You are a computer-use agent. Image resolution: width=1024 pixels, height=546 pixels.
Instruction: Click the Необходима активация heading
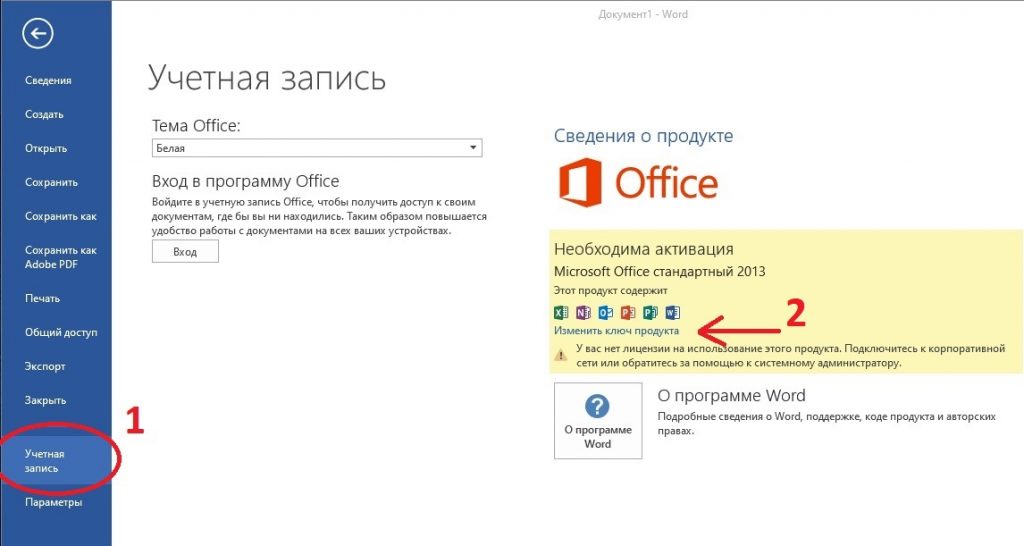(643, 249)
